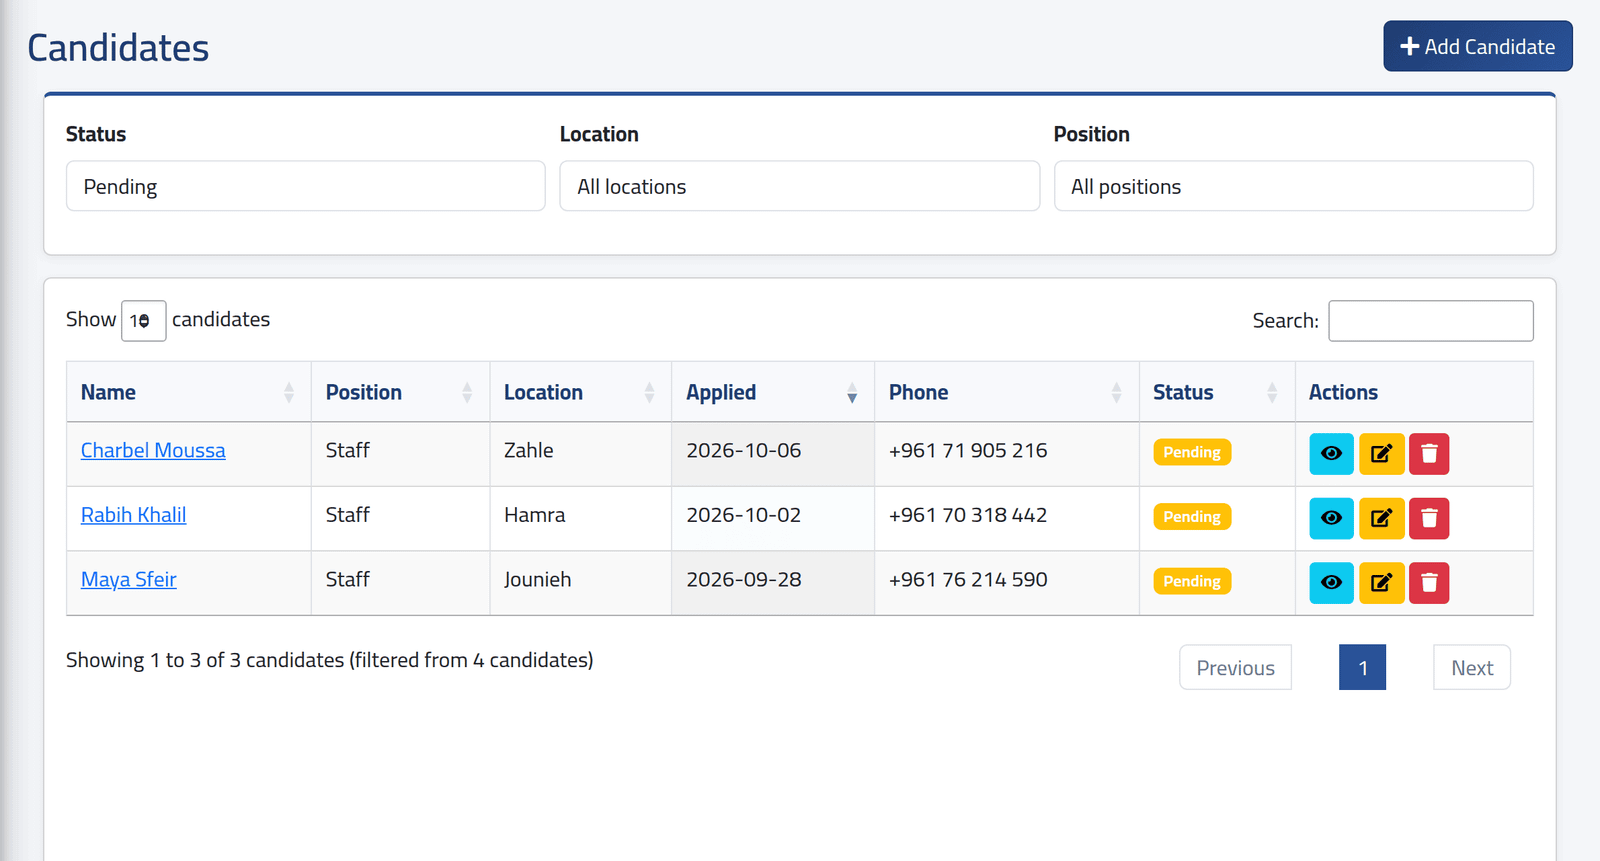Go to page 1 of results
Image resolution: width=1600 pixels, height=861 pixels.
[1362, 667]
